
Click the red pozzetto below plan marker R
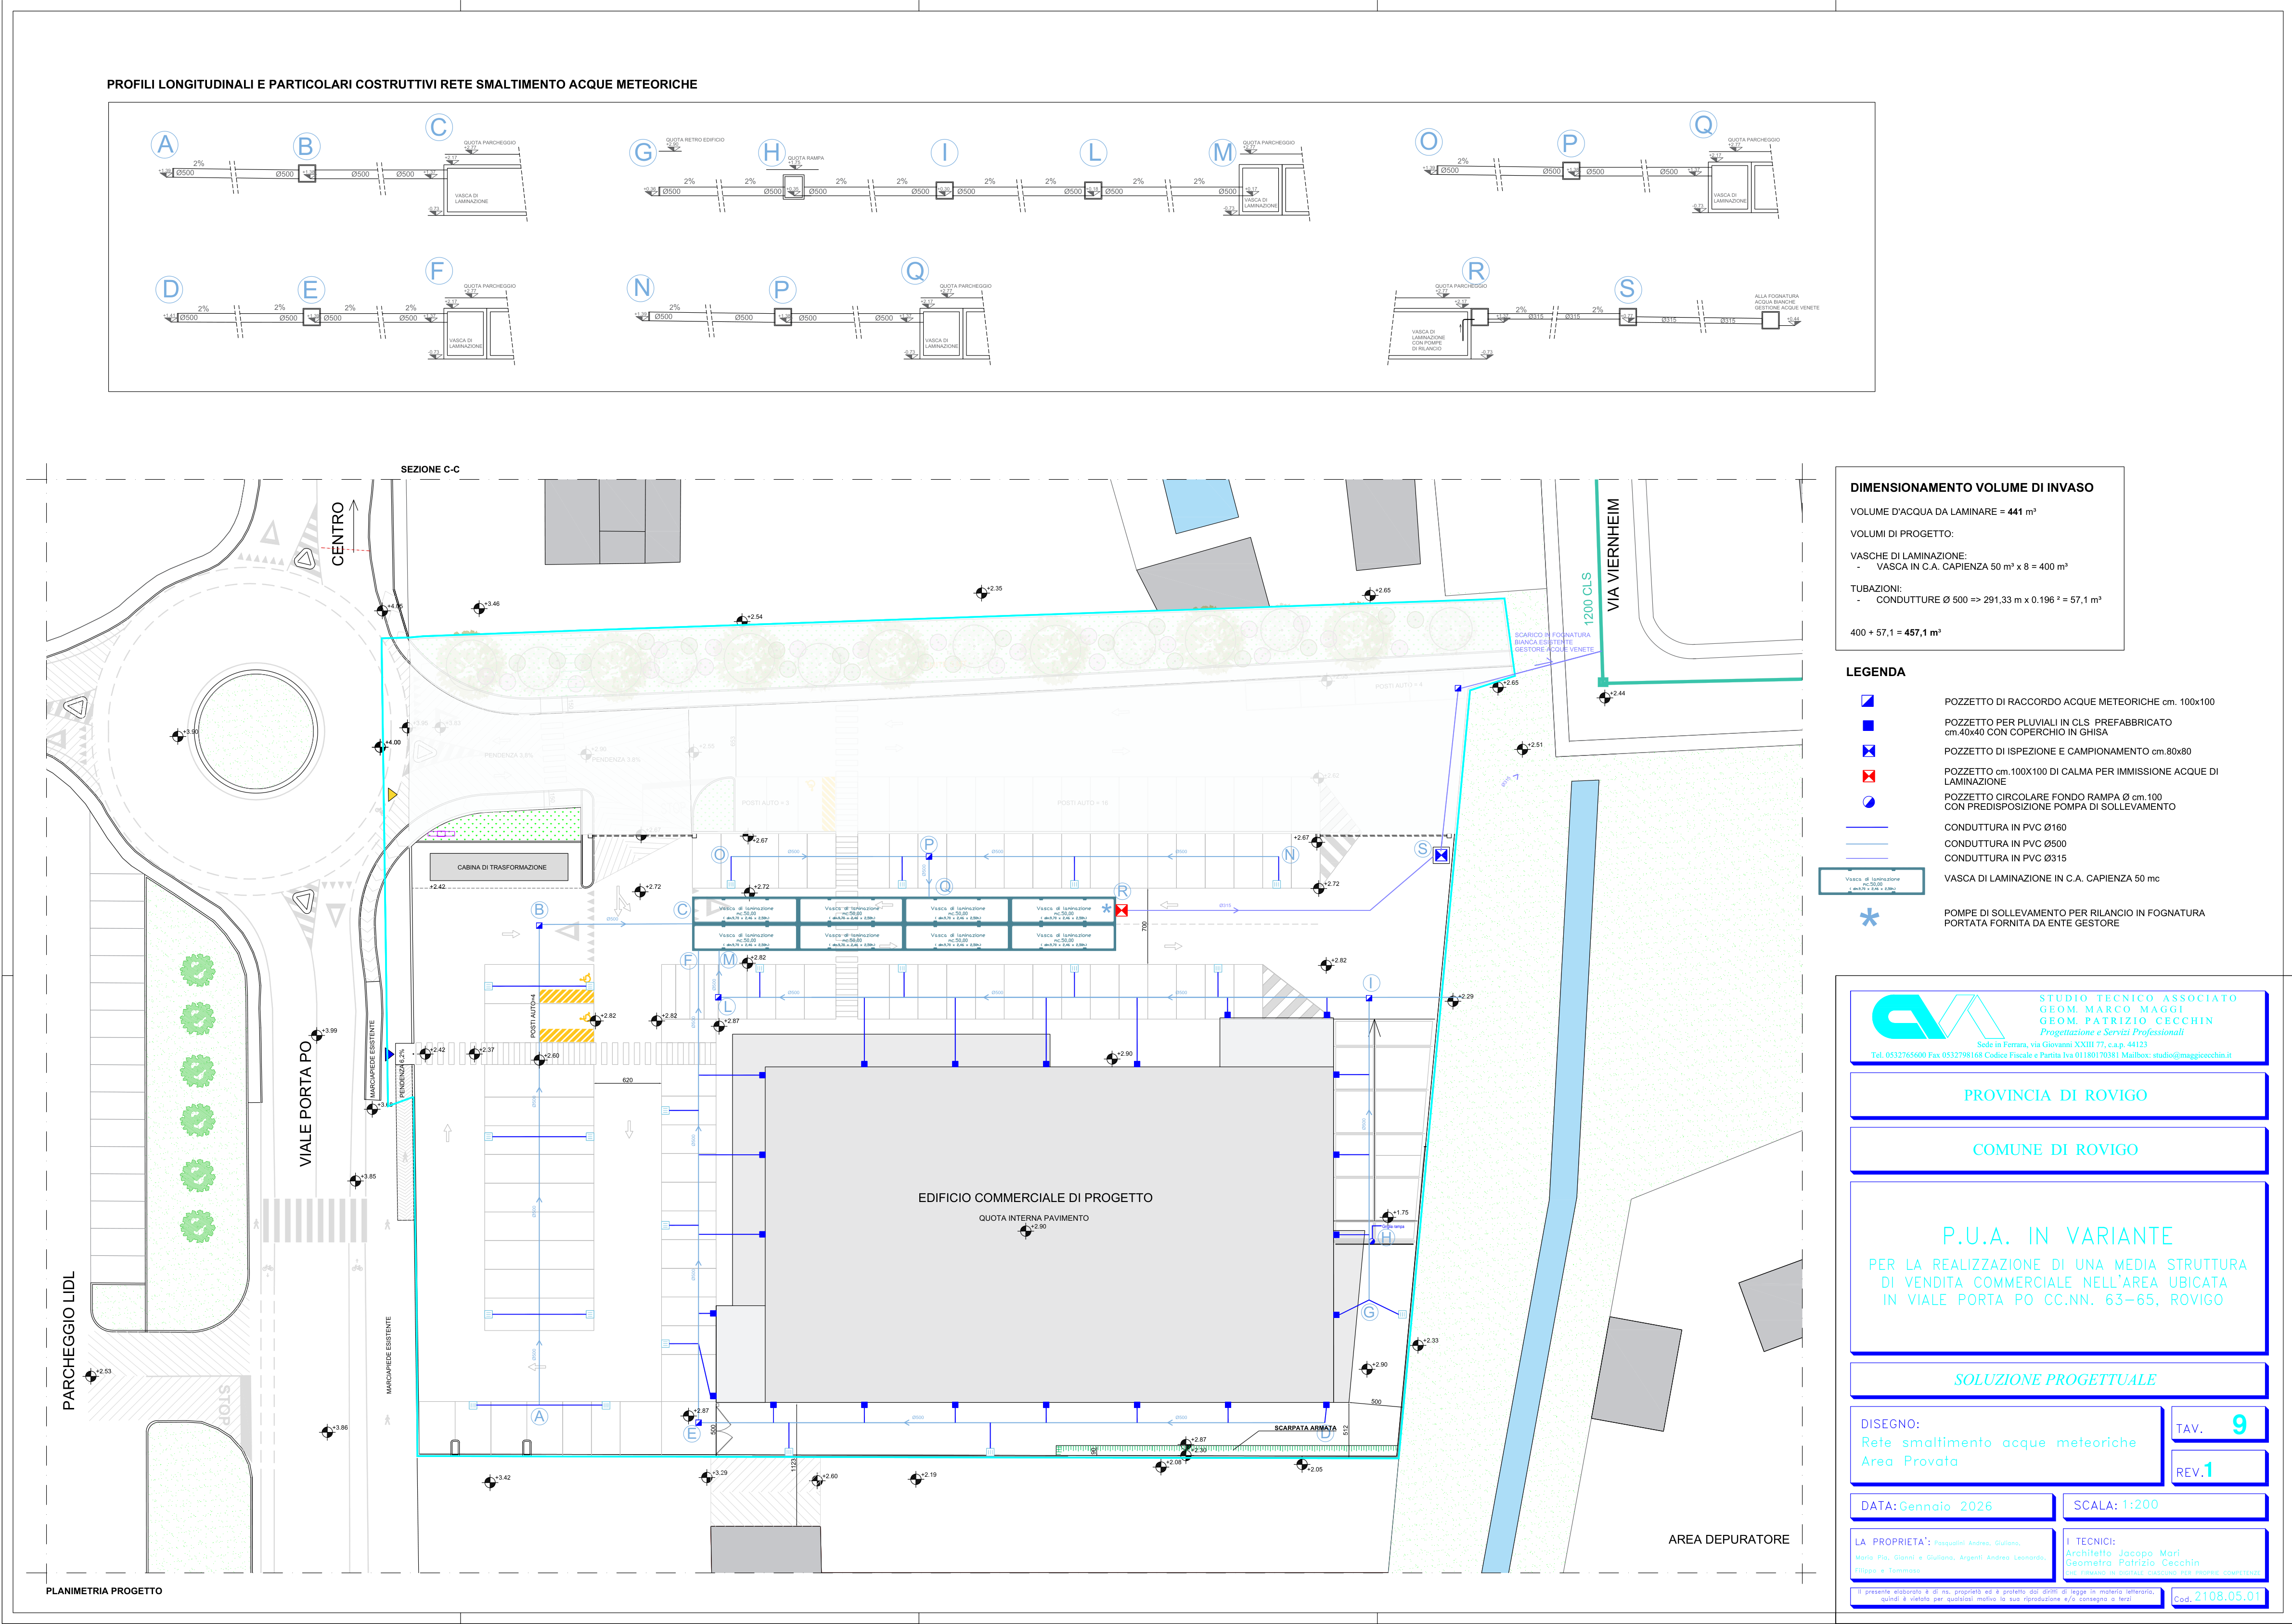(x=1121, y=910)
